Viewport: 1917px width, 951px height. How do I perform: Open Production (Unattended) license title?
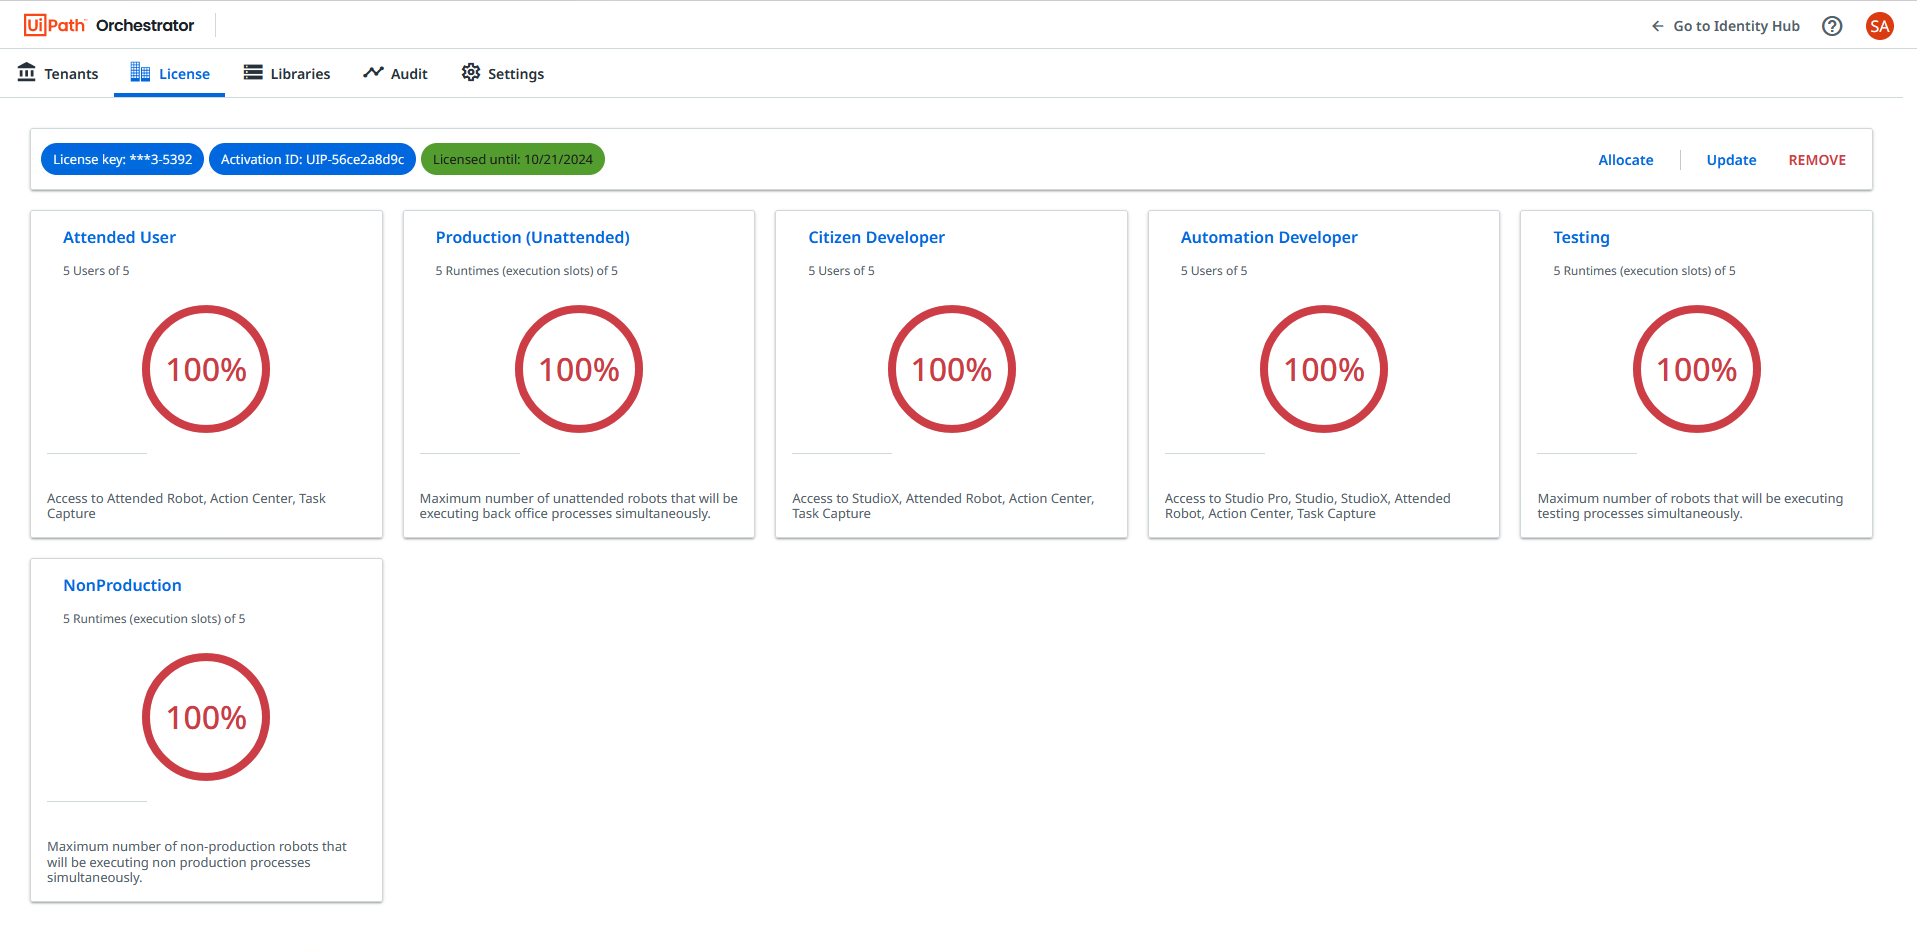coord(532,237)
